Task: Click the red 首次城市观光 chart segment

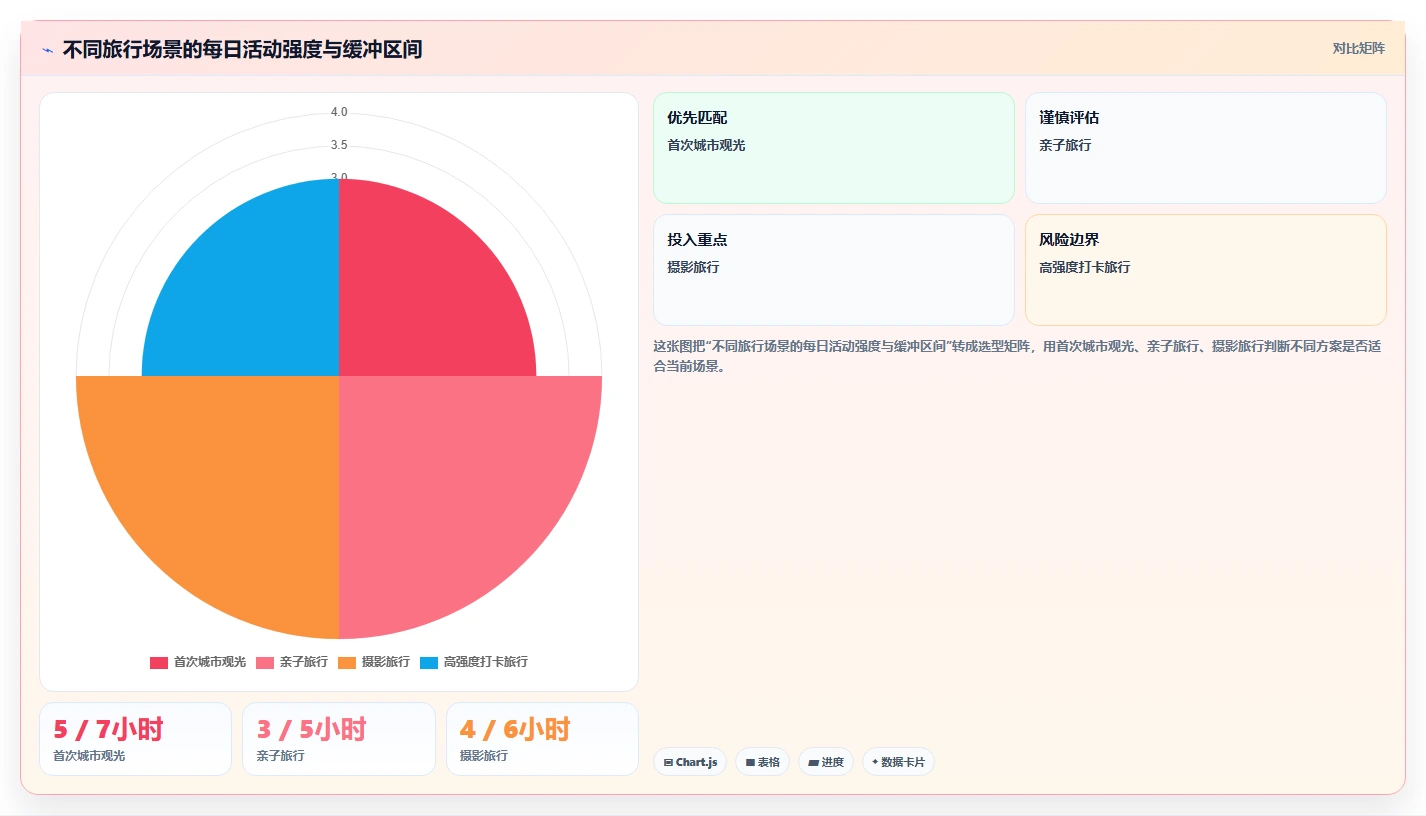Action: click(x=420, y=295)
